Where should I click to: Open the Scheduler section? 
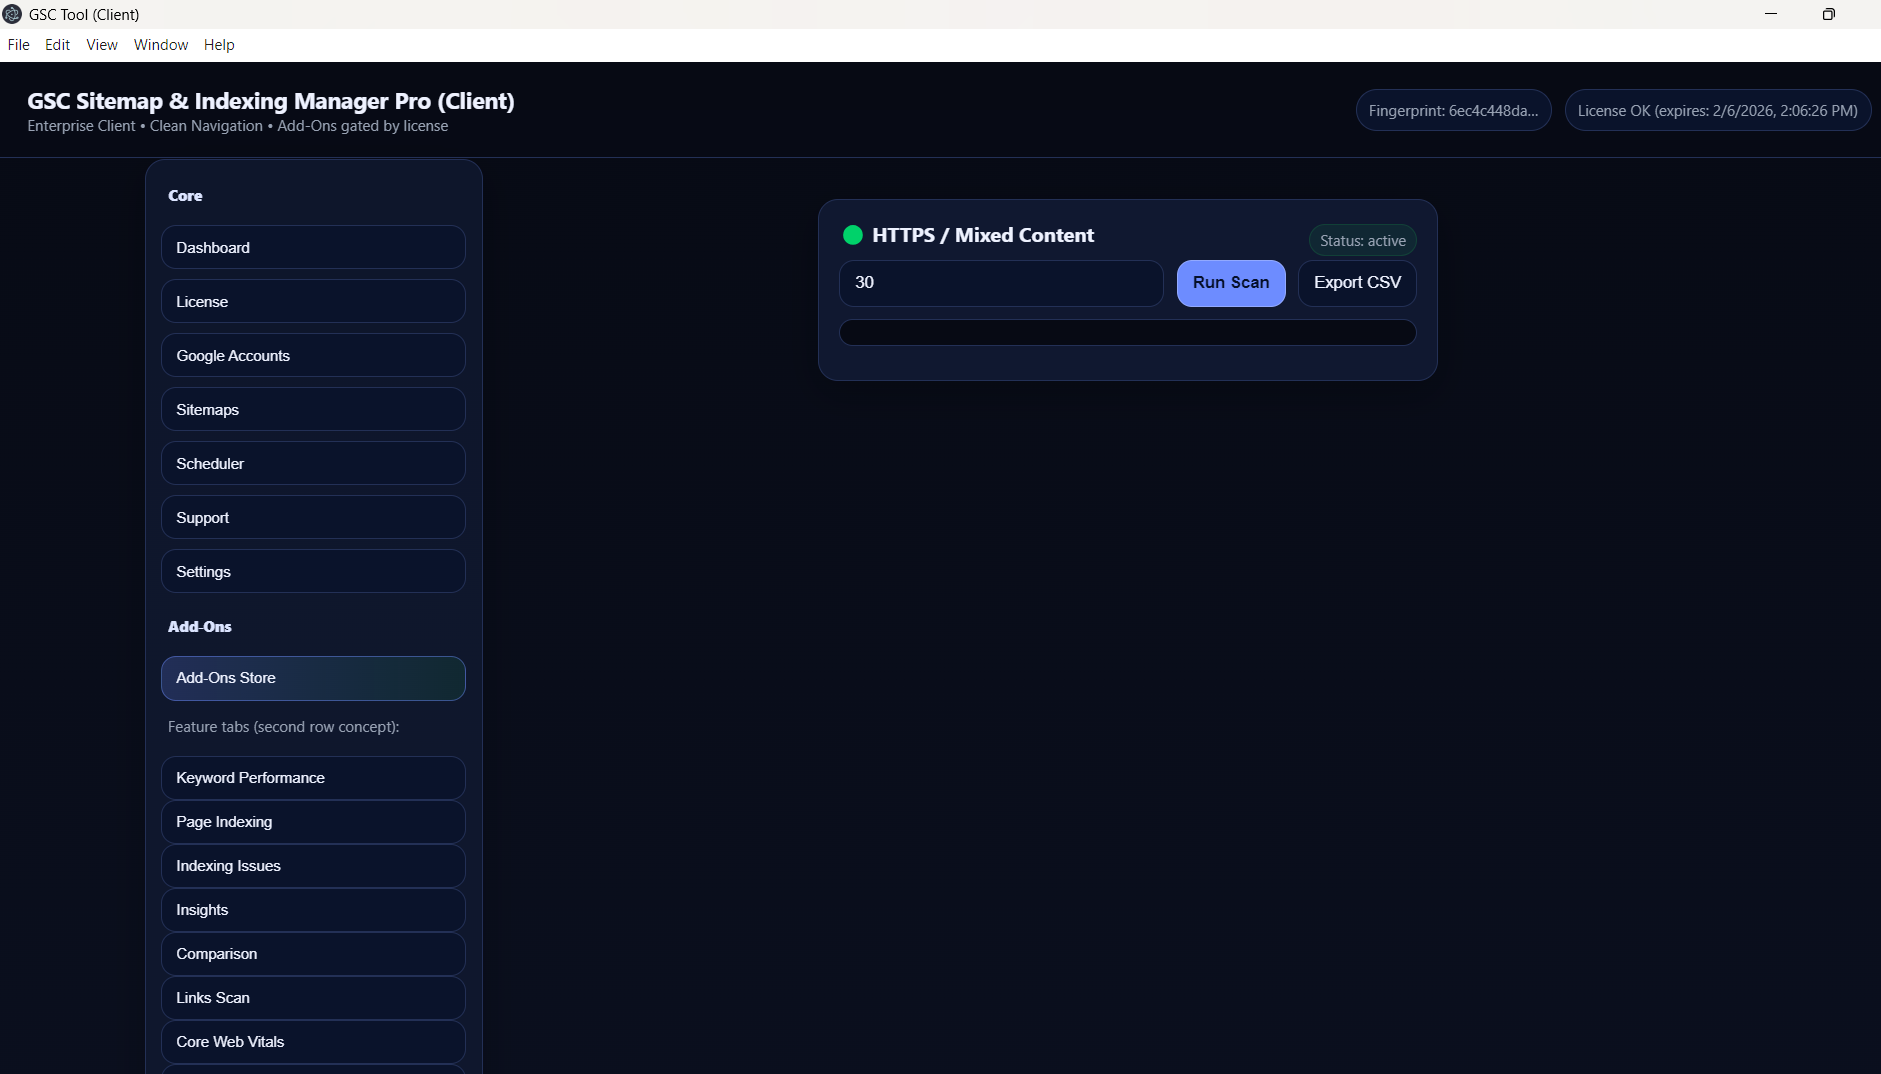pyautogui.click(x=313, y=463)
